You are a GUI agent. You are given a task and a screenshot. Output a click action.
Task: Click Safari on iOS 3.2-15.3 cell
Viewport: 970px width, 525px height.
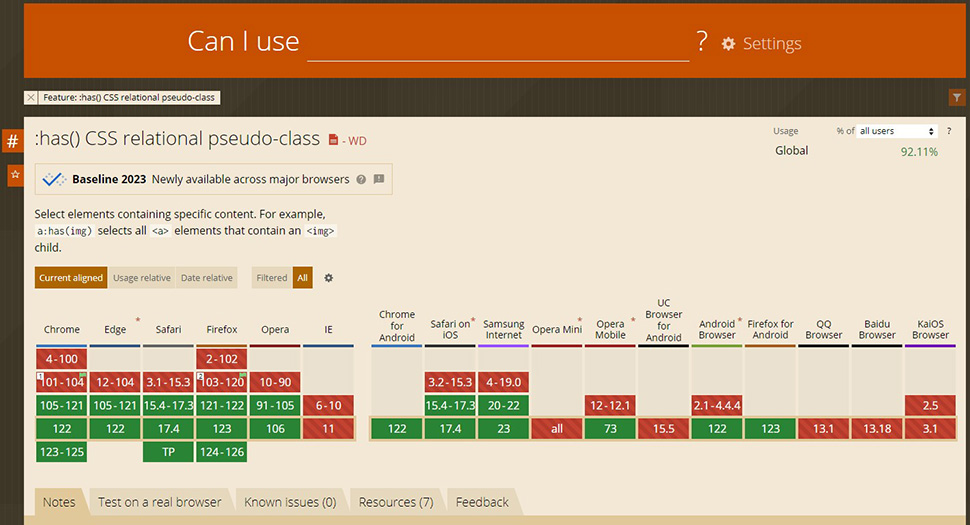point(450,382)
